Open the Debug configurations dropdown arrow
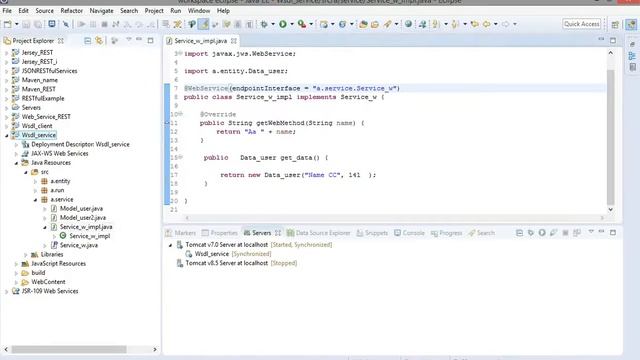 [x=273, y=24]
